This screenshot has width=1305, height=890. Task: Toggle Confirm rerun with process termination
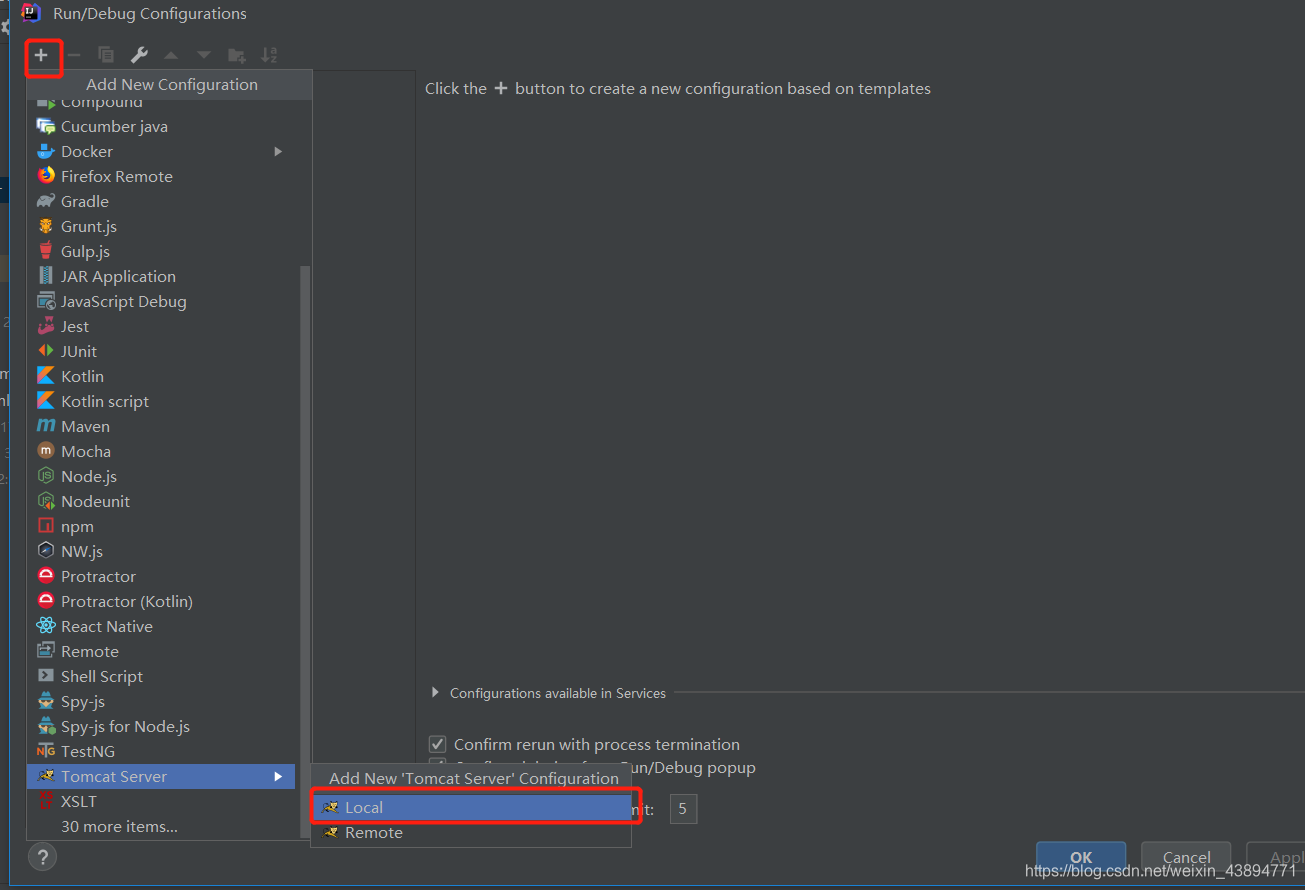point(437,744)
